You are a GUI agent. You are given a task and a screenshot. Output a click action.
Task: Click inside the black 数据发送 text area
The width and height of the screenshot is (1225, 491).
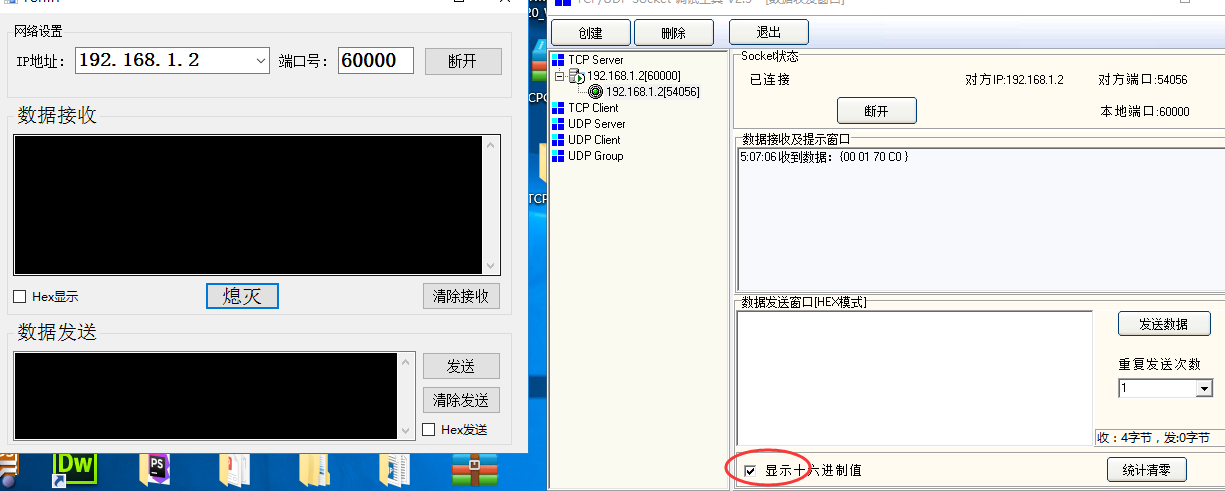click(206, 396)
